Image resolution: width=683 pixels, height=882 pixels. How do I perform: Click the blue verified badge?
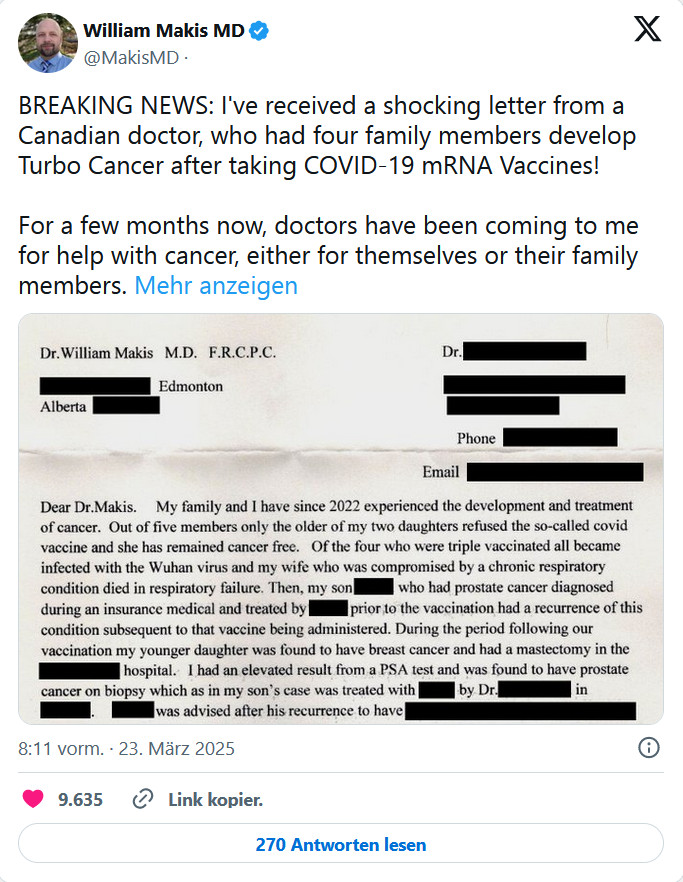(x=259, y=31)
